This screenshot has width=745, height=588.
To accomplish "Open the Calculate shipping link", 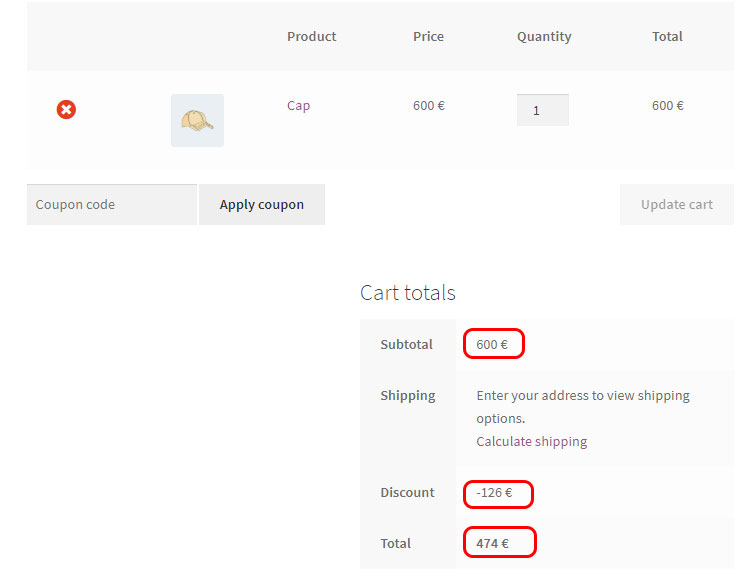I will pos(532,441).
